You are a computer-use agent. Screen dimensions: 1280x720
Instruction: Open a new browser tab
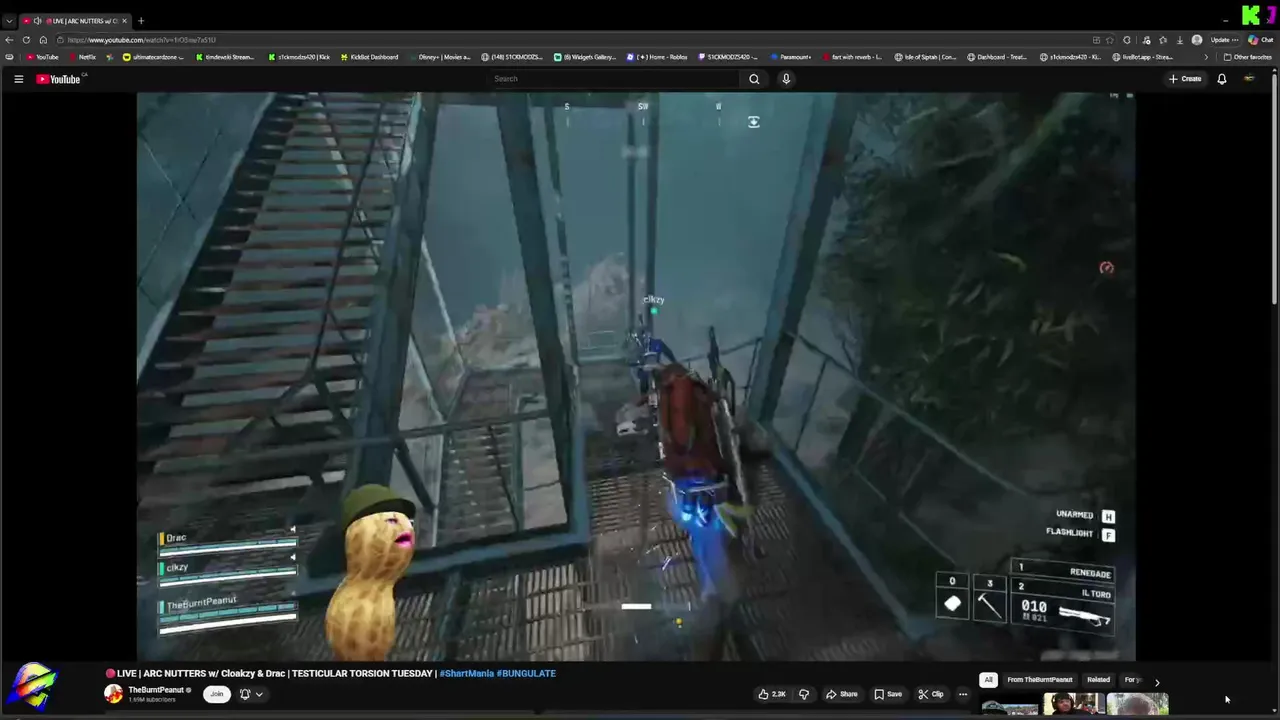click(140, 21)
